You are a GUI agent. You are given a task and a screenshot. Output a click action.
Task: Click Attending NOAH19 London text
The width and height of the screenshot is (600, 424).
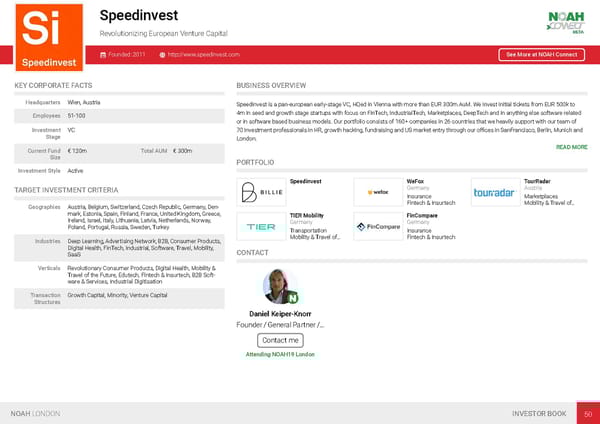(280, 355)
